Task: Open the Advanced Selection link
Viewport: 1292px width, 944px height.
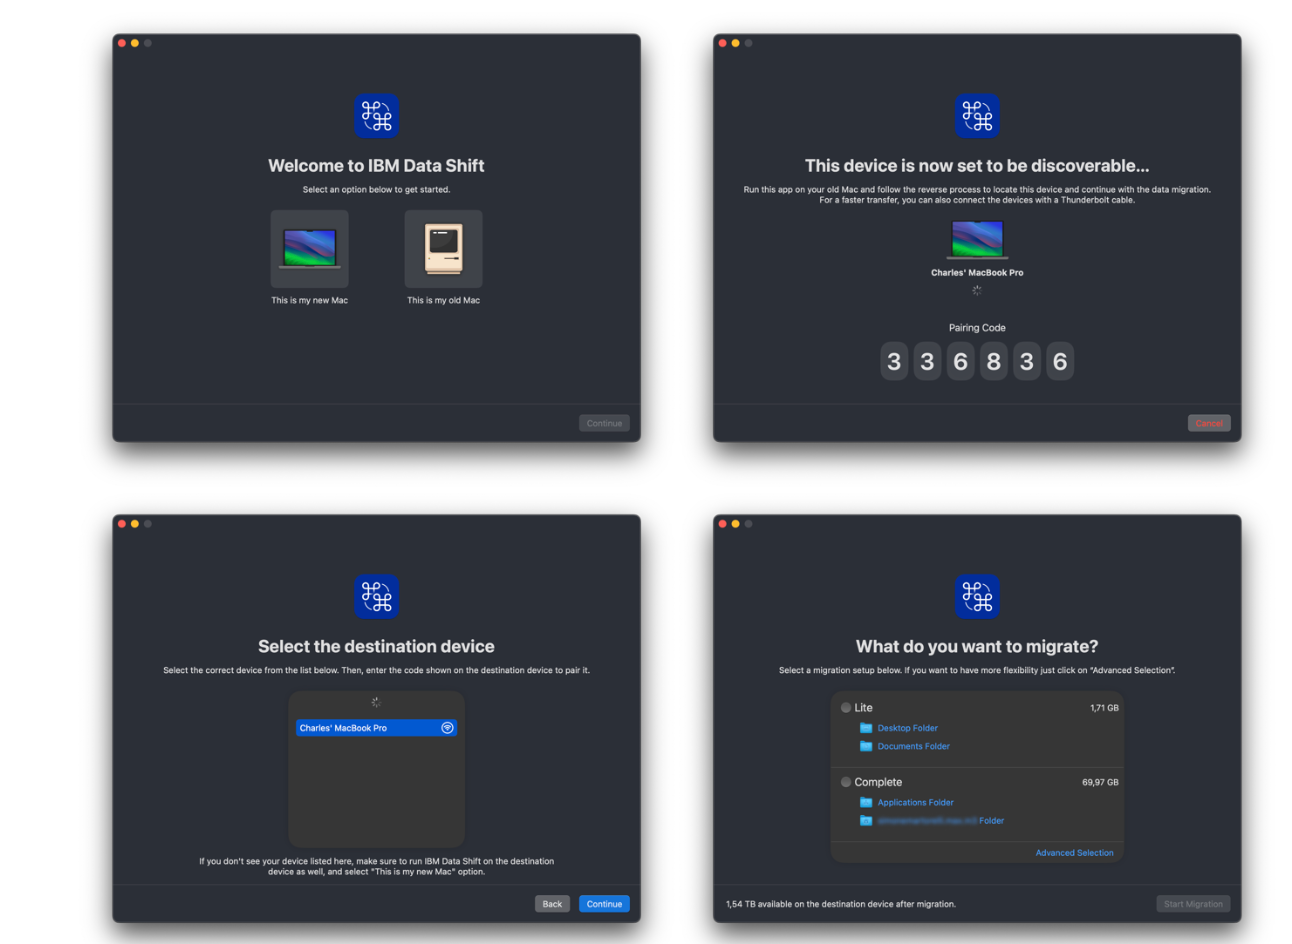Action: point(1074,853)
